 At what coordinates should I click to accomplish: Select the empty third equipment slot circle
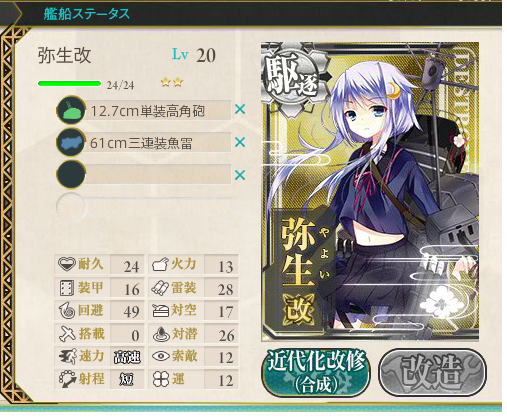pos(71,175)
